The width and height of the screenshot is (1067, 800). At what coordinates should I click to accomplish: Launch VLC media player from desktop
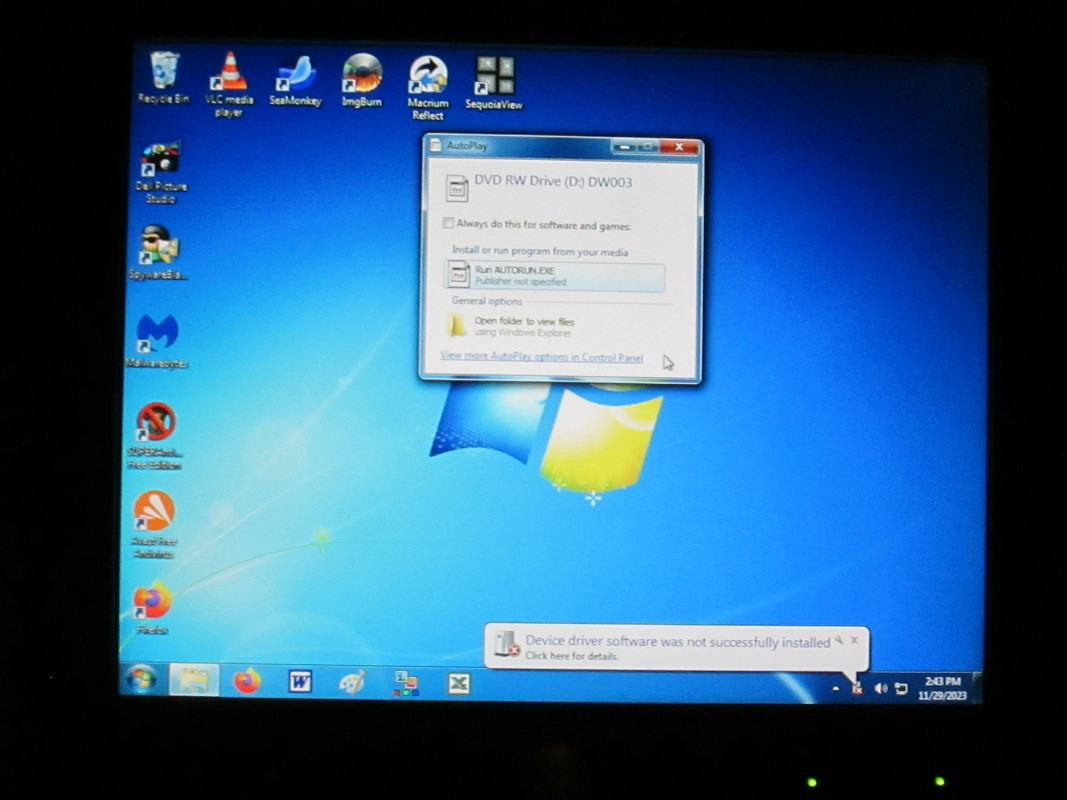coord(229,84)
